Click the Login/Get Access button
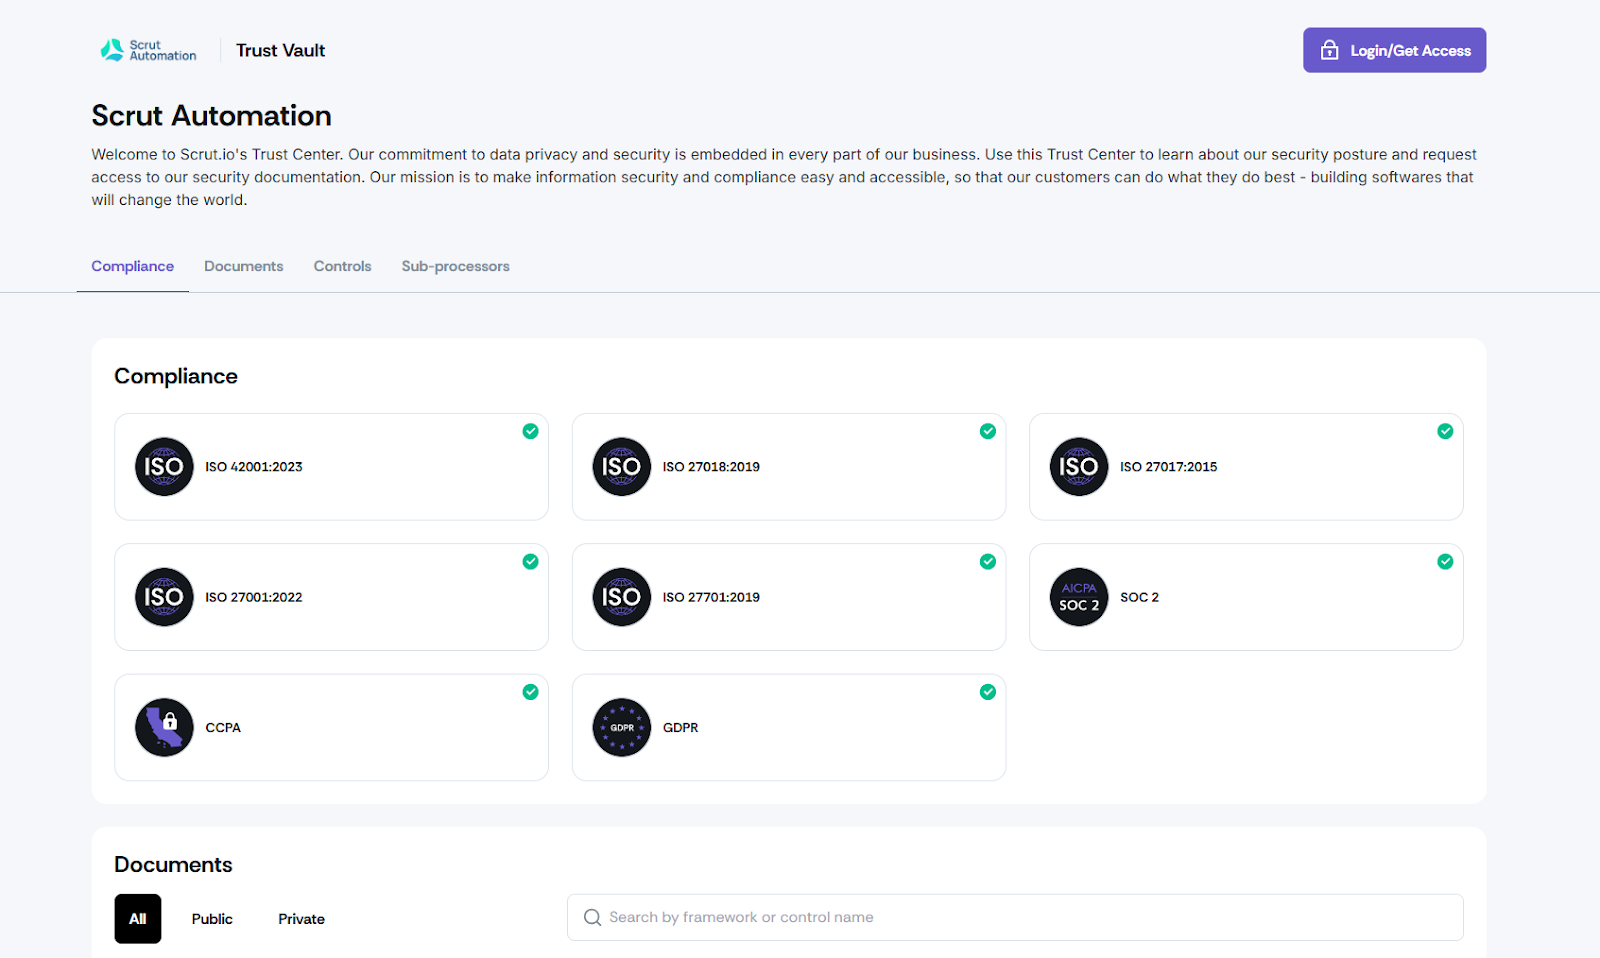 [x=1394, y=50]
